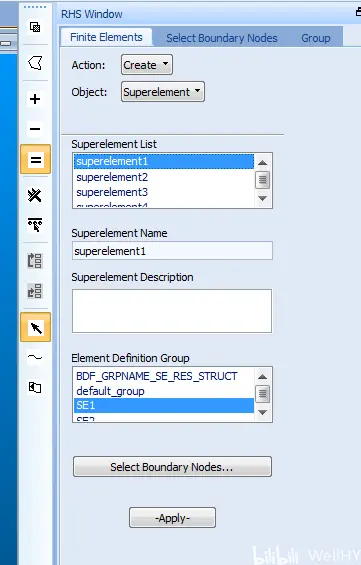Select SE1 in Element Definition Group
Viewport: 361px width, 565px height.
(x=164, y=405)
